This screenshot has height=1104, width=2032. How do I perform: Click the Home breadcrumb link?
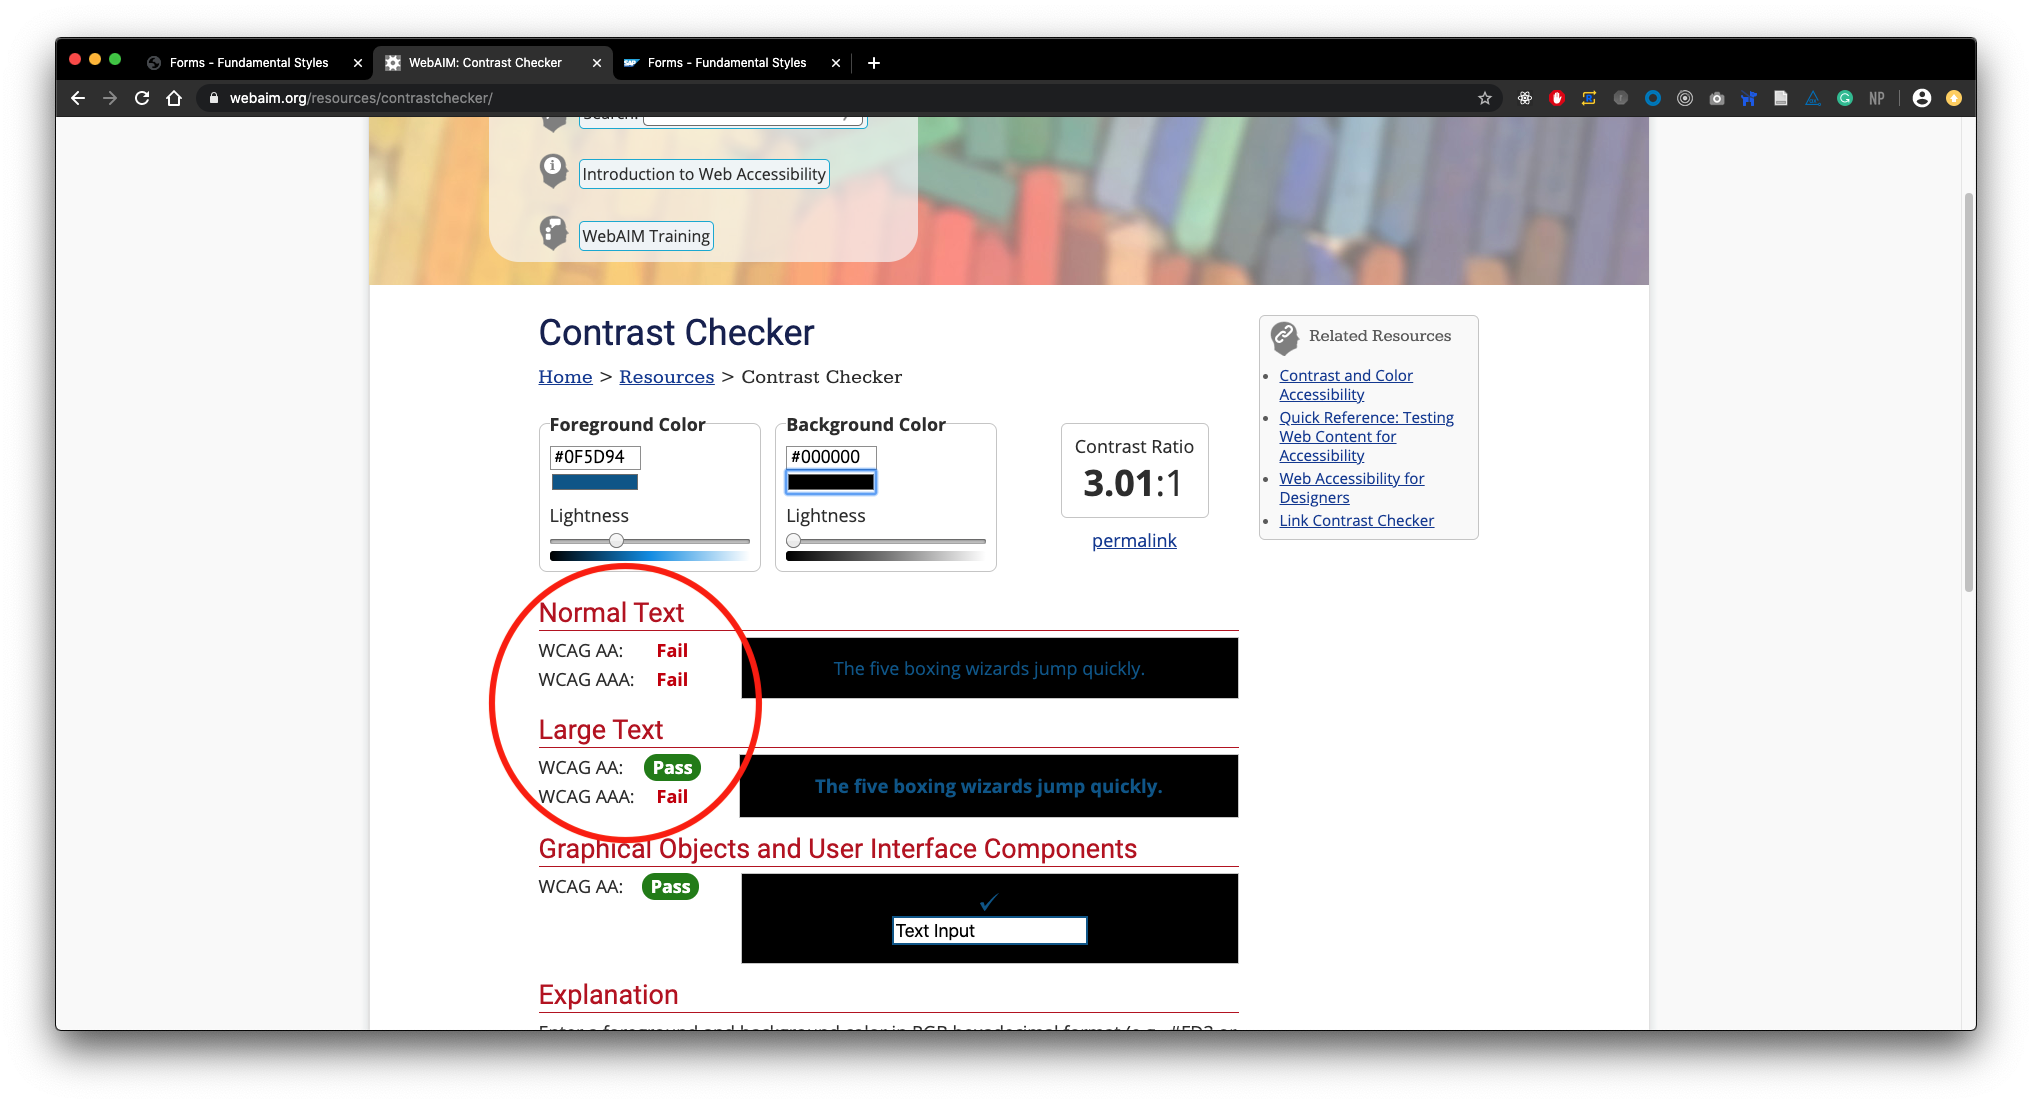(x=565, y=377)
